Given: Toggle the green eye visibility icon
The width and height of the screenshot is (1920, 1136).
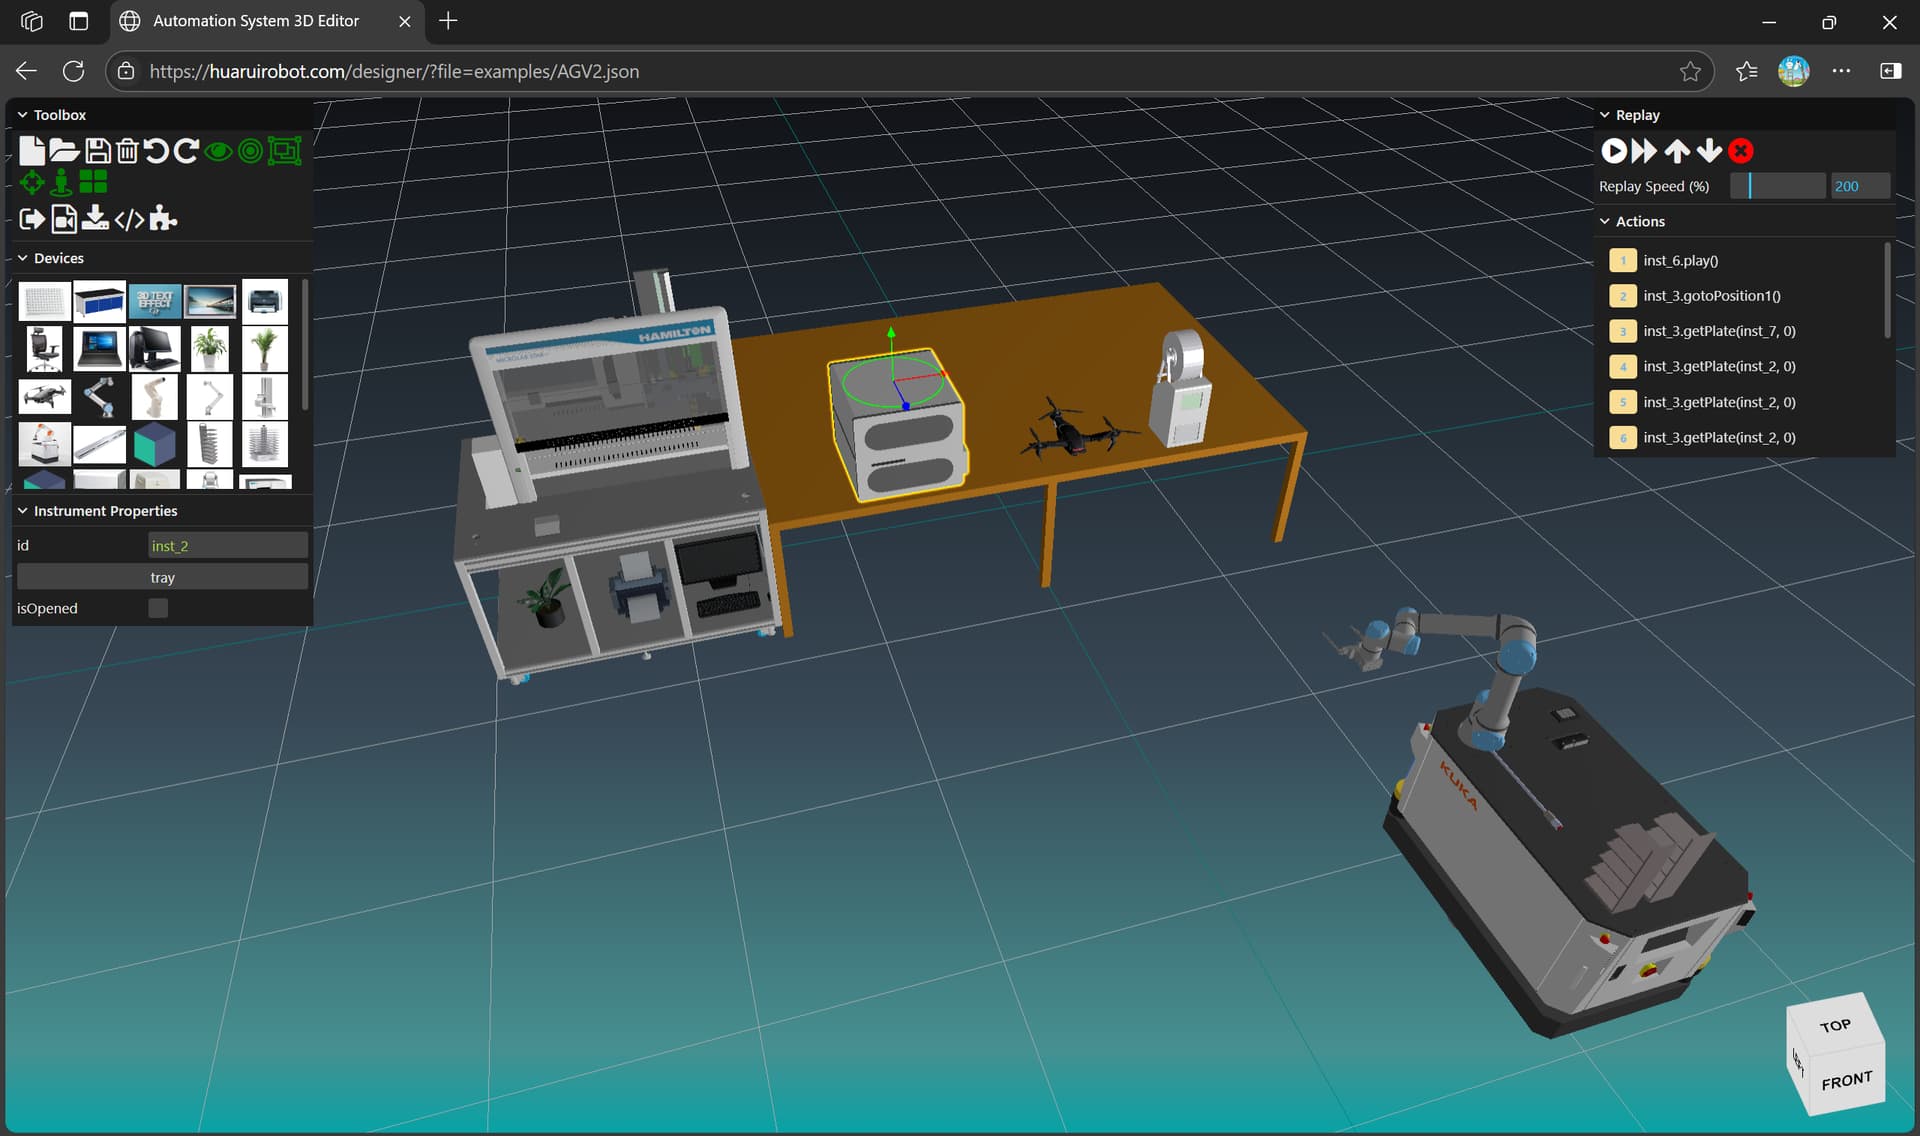Looking at the screenshot, I should [218, 152].
